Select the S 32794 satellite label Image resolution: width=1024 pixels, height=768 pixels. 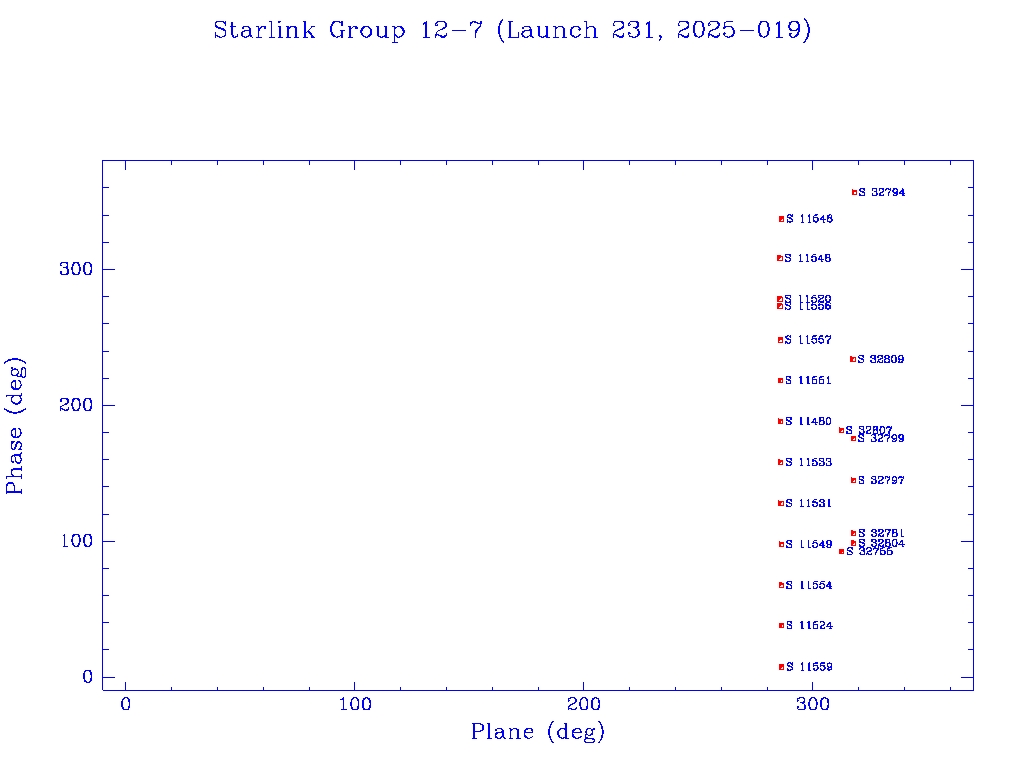click(x=882, y=193)
